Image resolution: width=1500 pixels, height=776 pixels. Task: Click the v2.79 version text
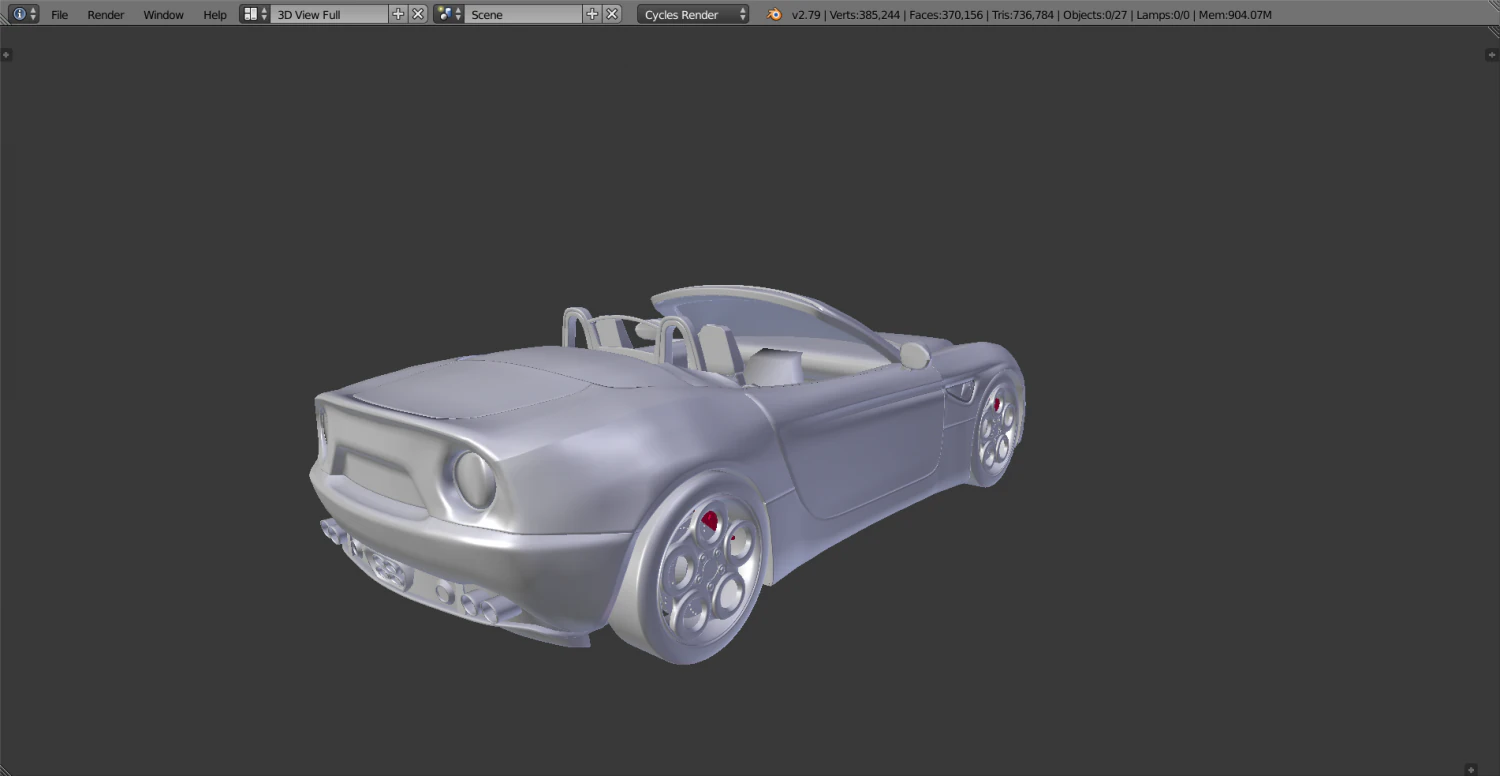(x=806, y=15)
